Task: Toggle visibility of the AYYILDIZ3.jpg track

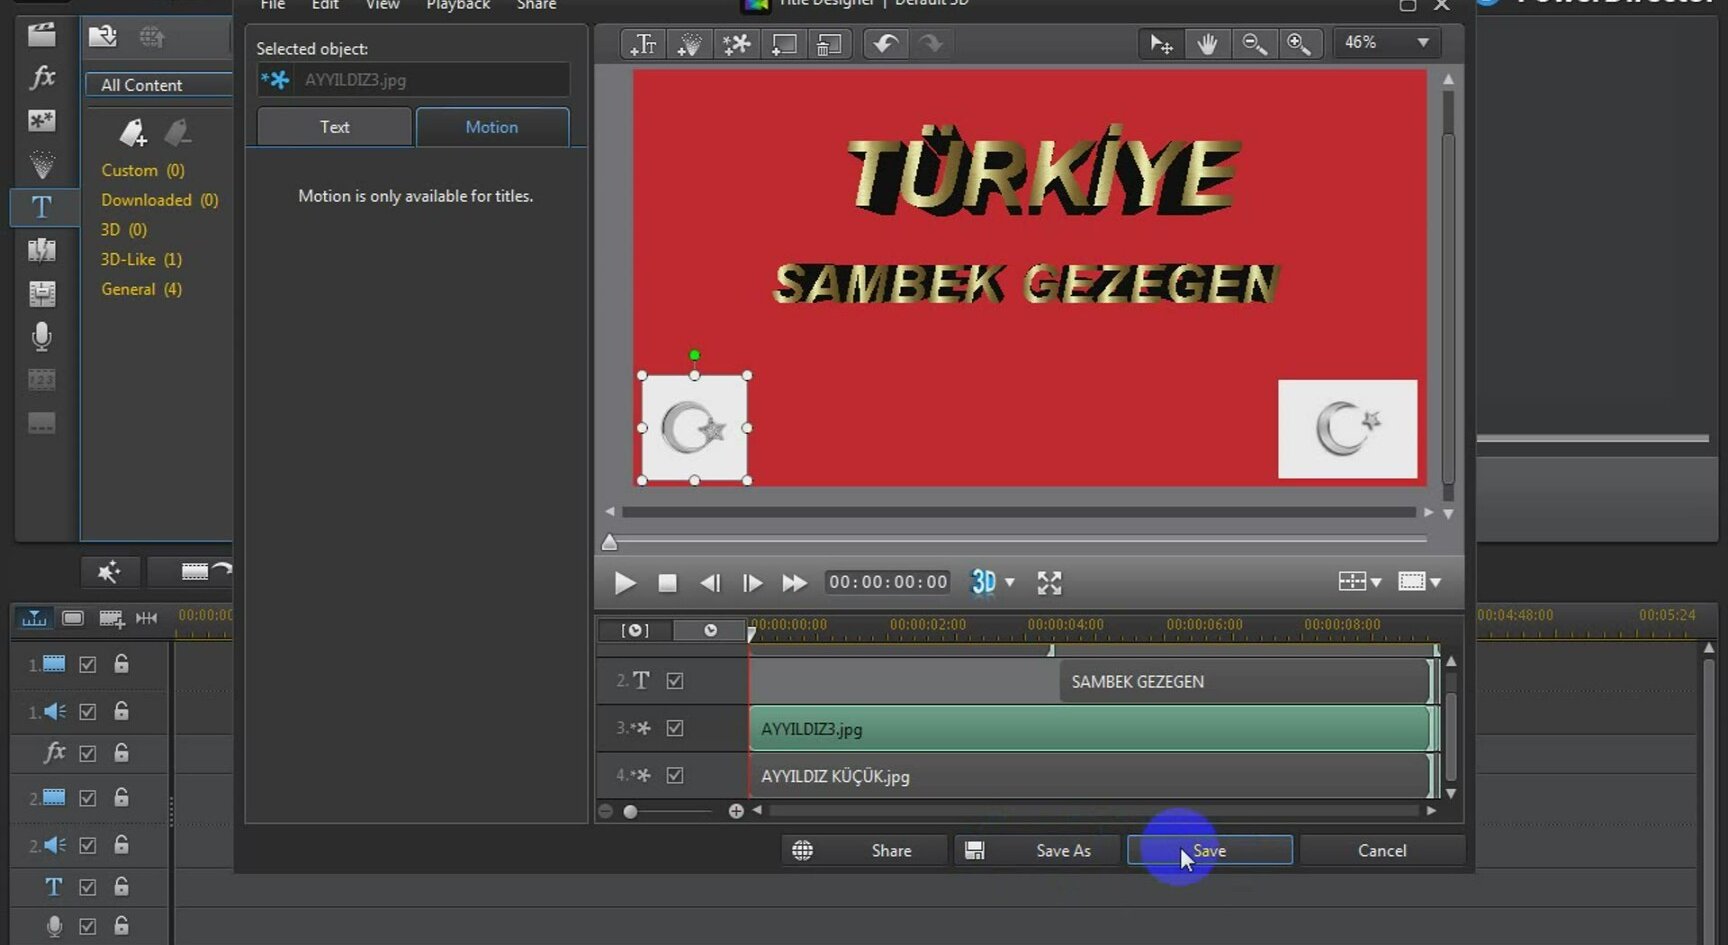Action: point(675,728)
